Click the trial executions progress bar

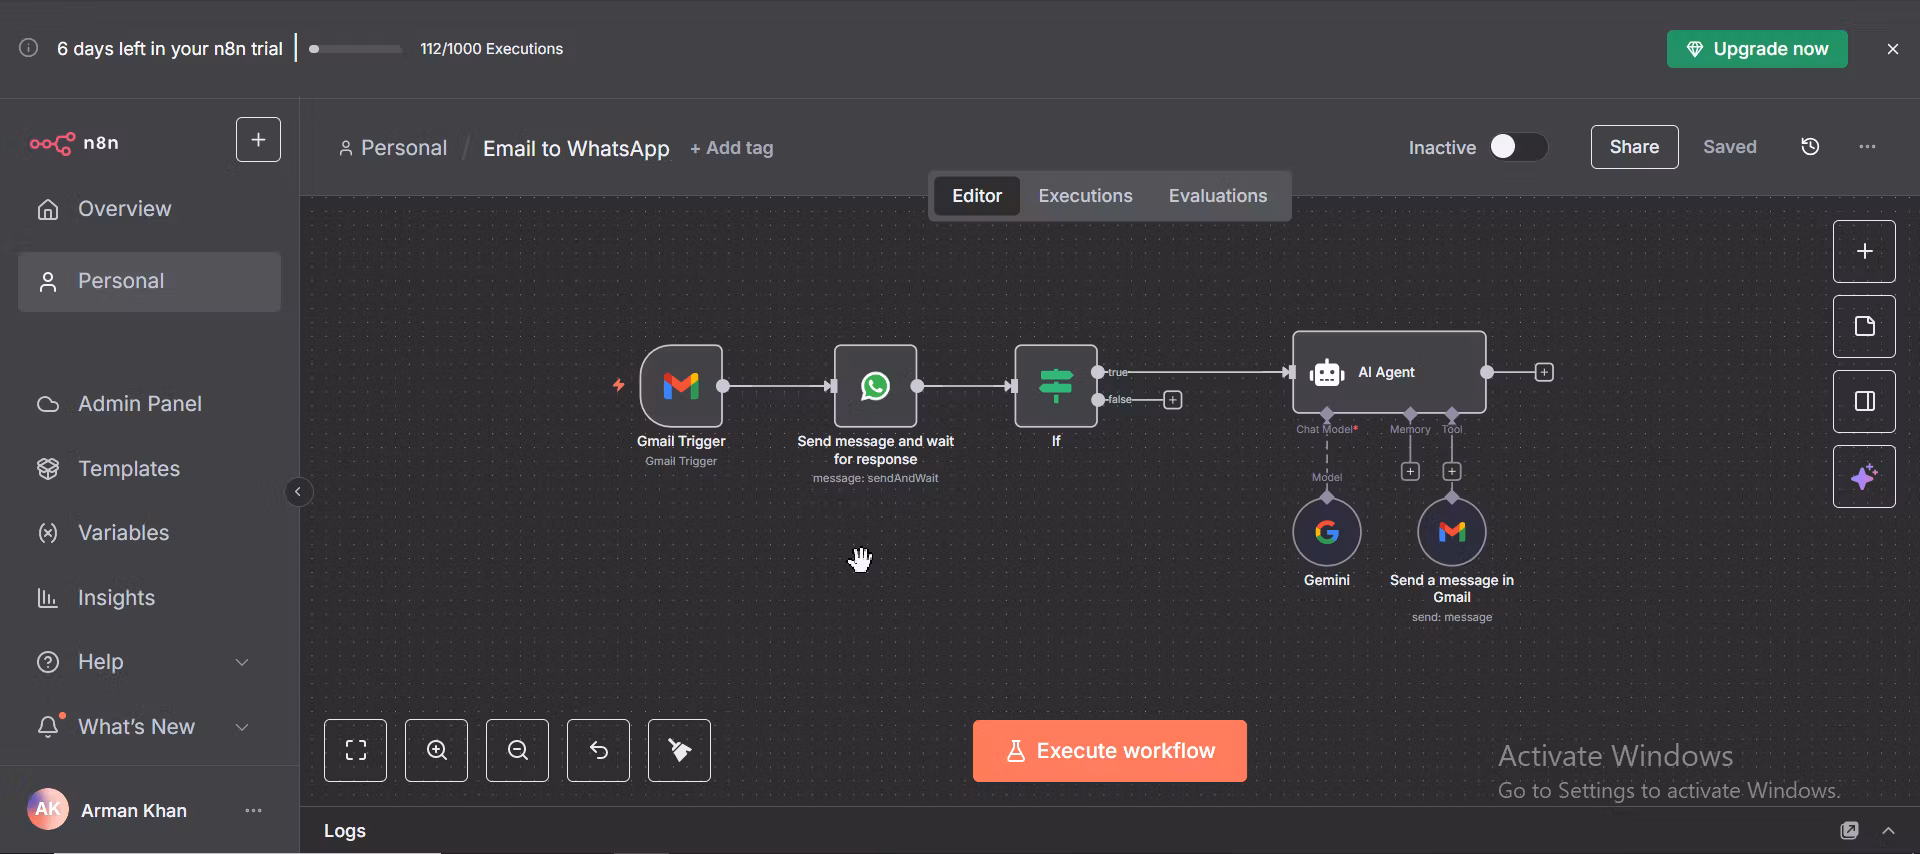[355, 49]
